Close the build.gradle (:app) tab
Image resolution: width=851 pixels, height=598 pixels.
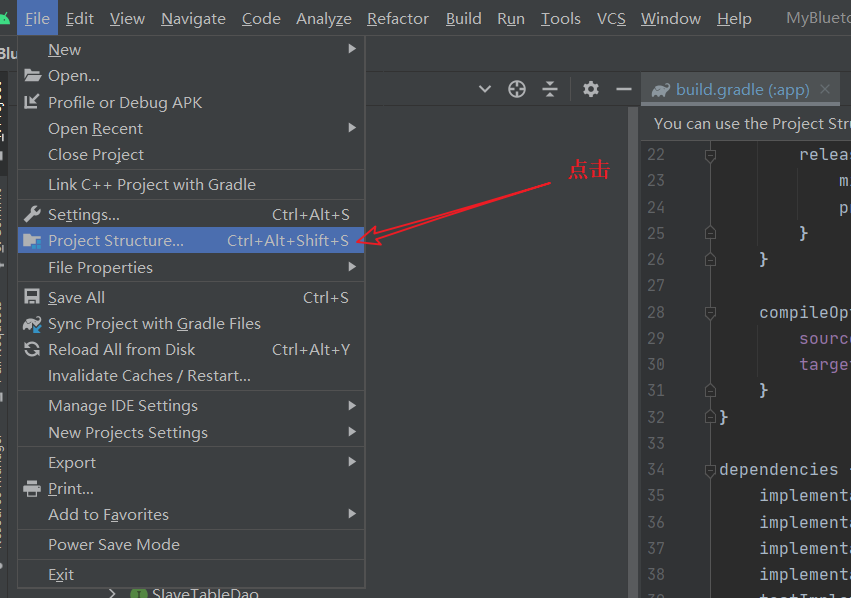point(825,89)
